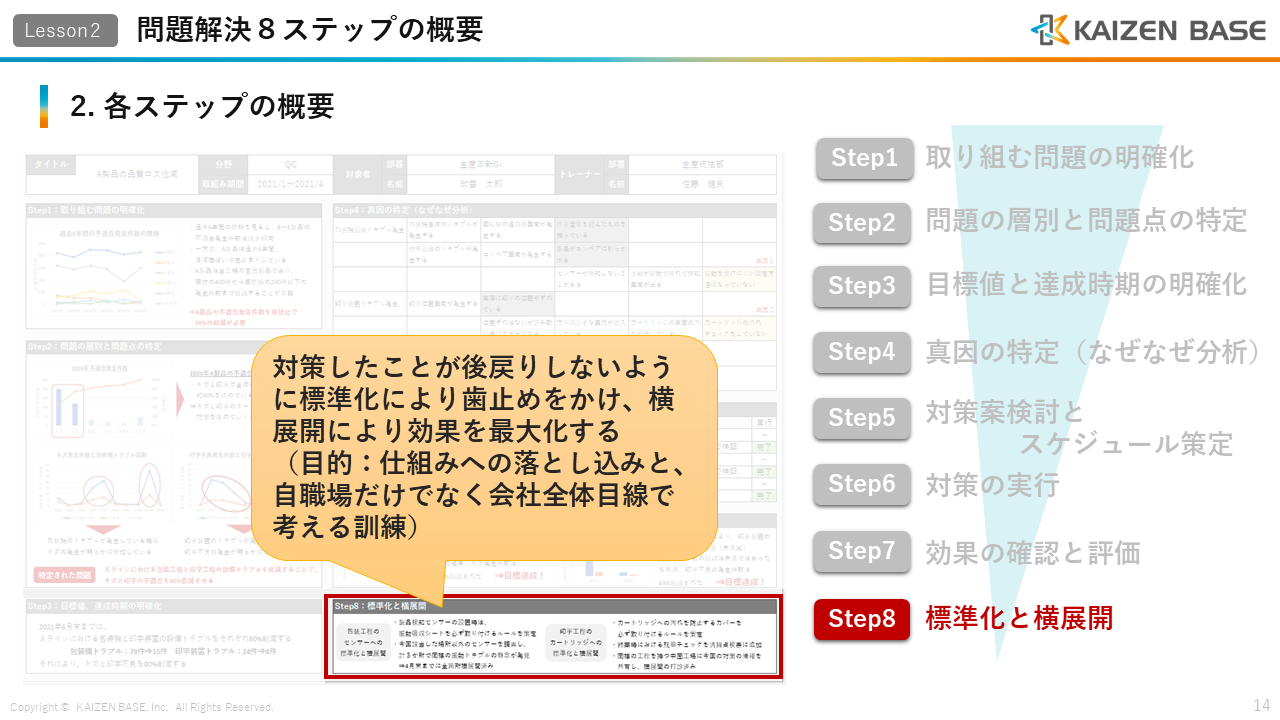Click the text 問題の層別と問題点の特定 beside Step2
The height and width of the screenshot is (720, 1280).
pos(1086,220)
